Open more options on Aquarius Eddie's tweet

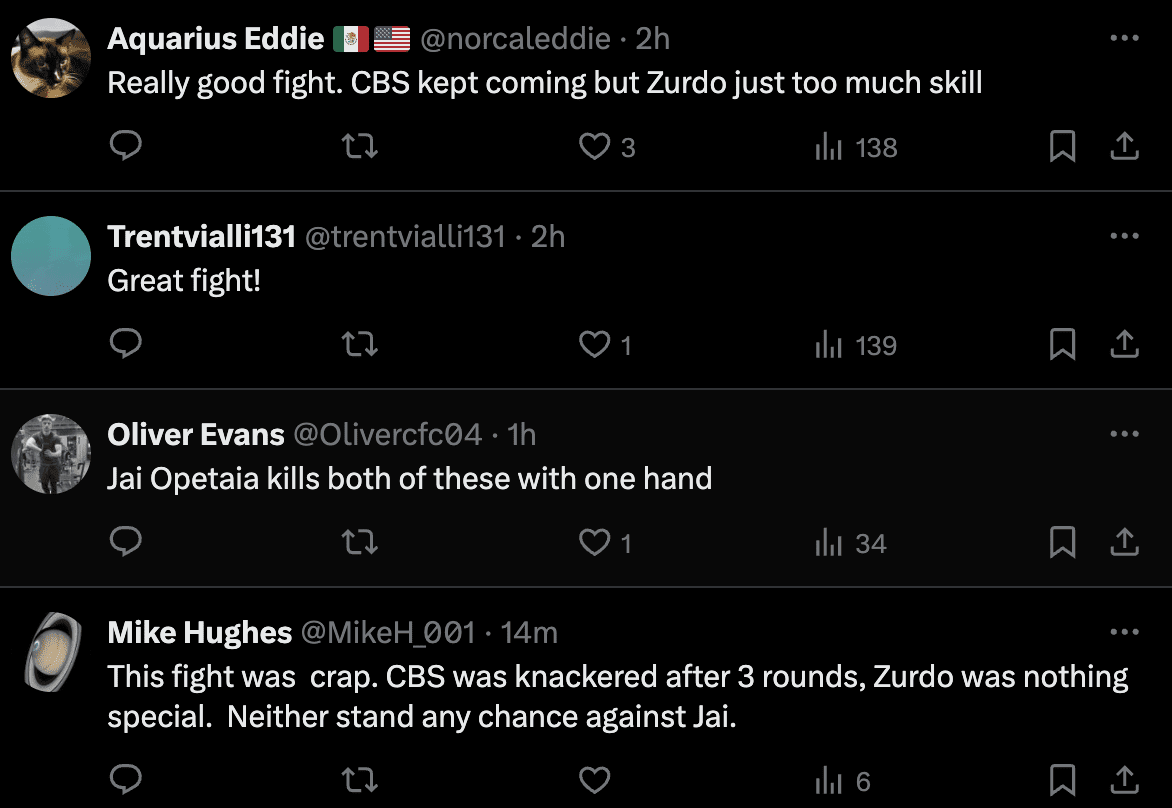tap(1125, 38)
